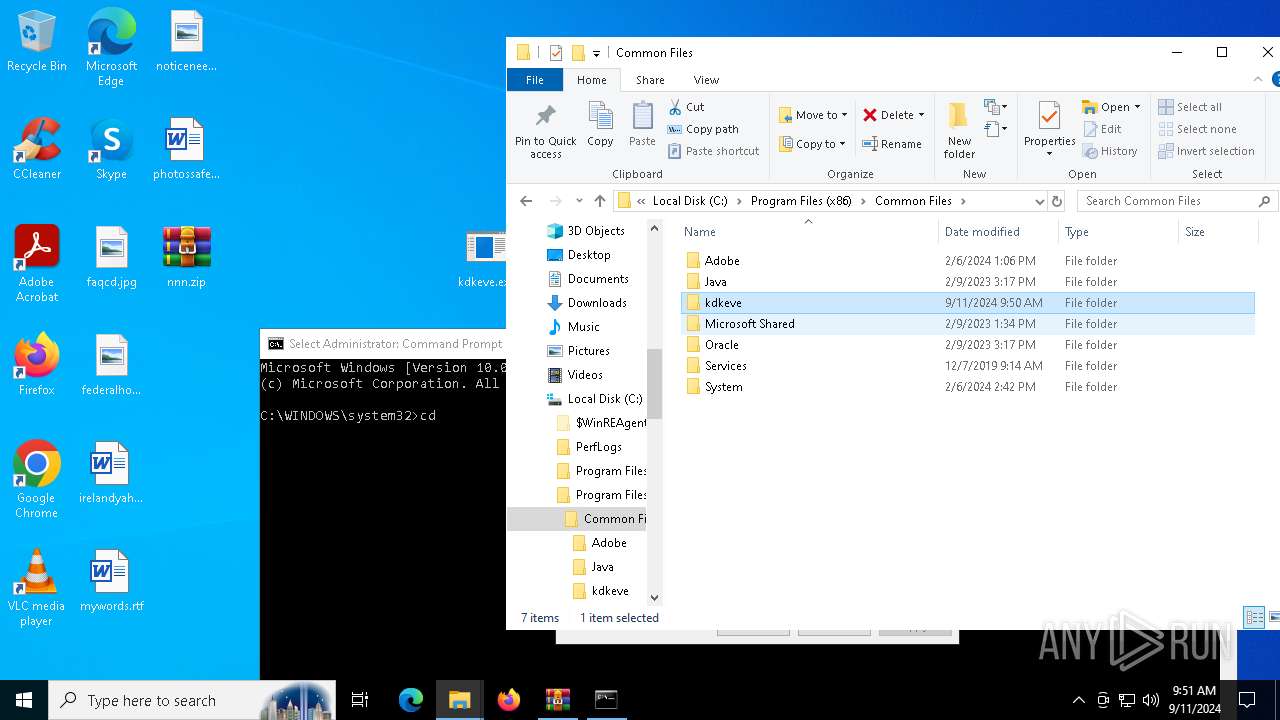Open CCleaner desktop shortcut

(37, 149)
